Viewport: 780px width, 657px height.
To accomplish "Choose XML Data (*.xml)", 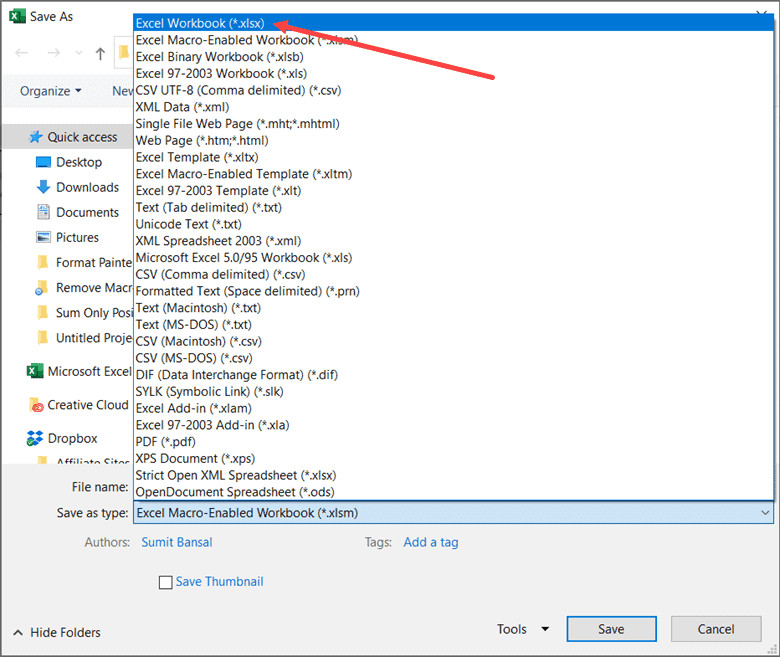I will click(x=453, y=107).
